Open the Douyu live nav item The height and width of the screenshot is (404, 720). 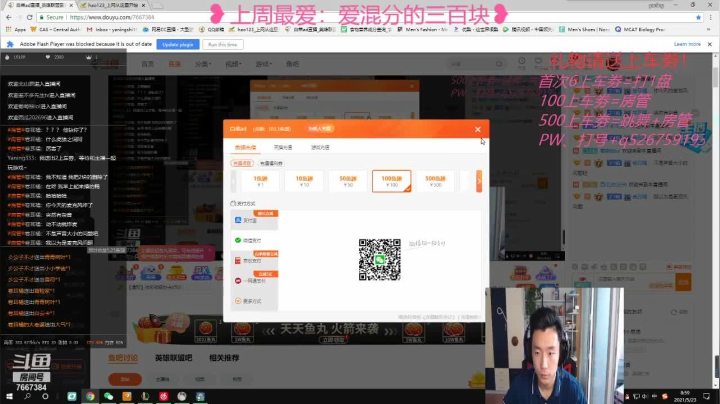[174, 64]
